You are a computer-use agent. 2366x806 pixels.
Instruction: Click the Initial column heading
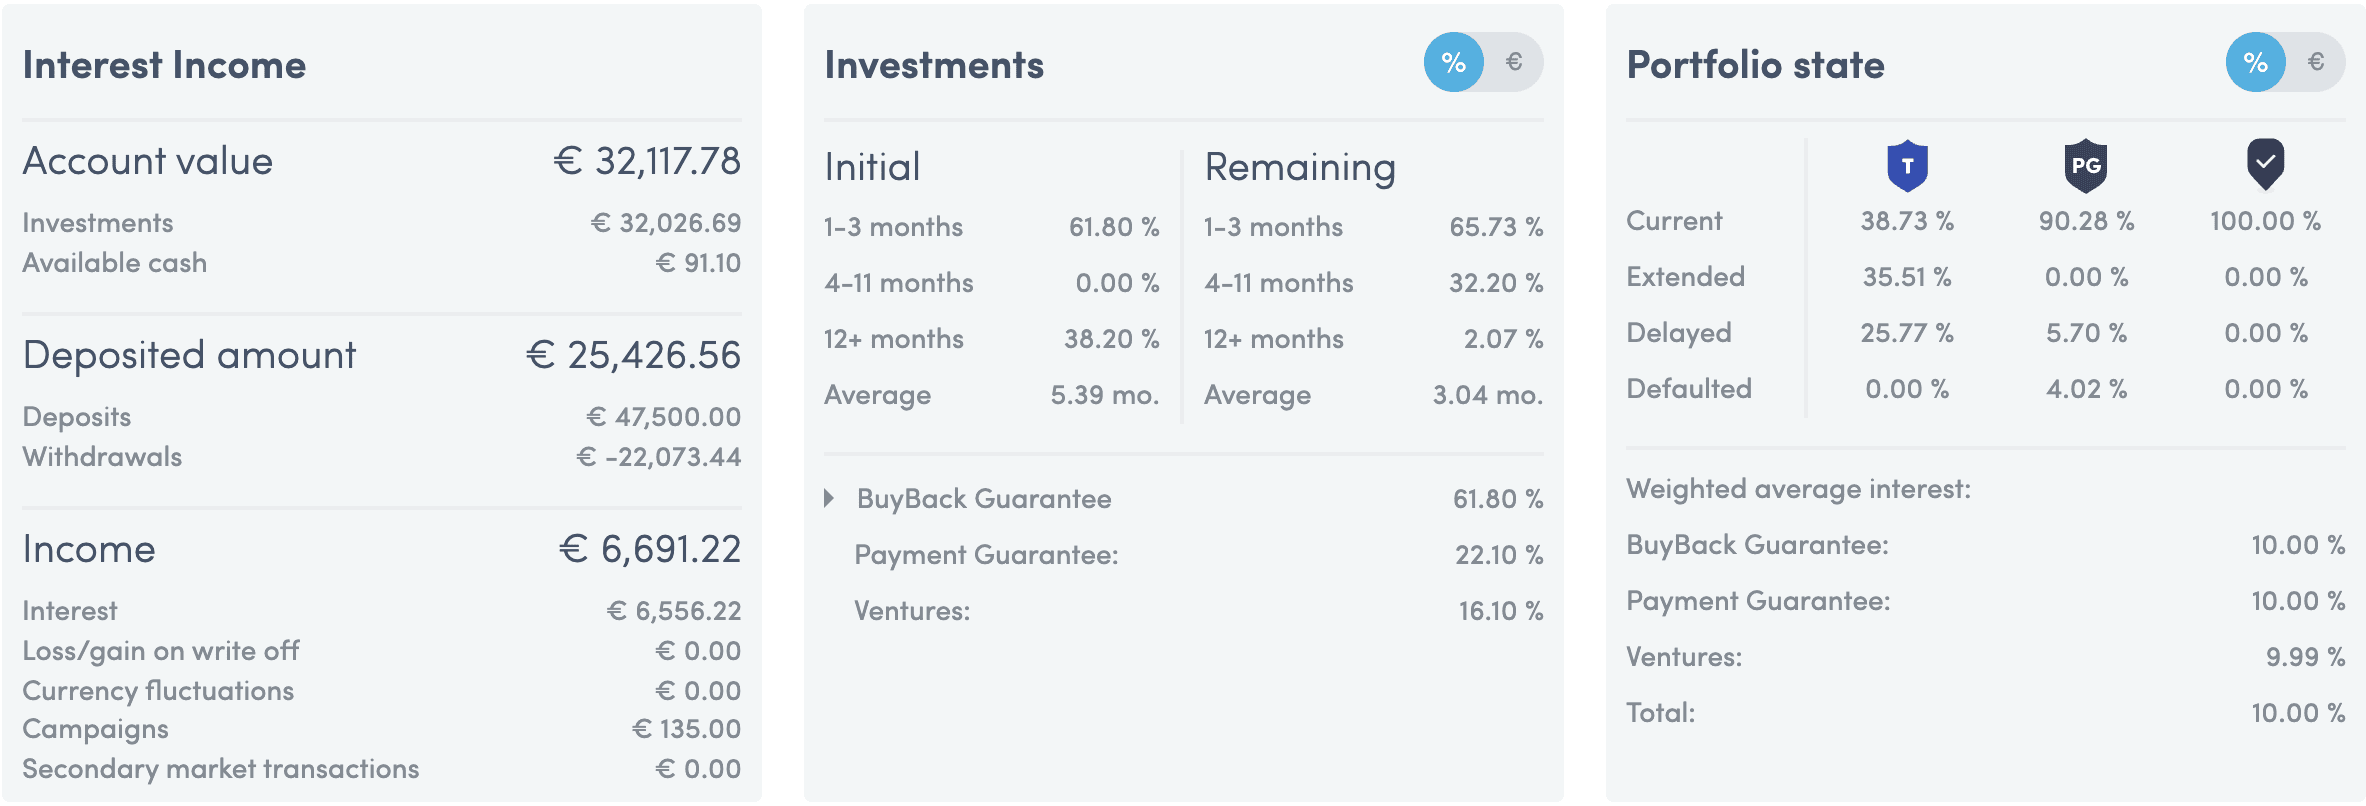[x=872, y=167]
